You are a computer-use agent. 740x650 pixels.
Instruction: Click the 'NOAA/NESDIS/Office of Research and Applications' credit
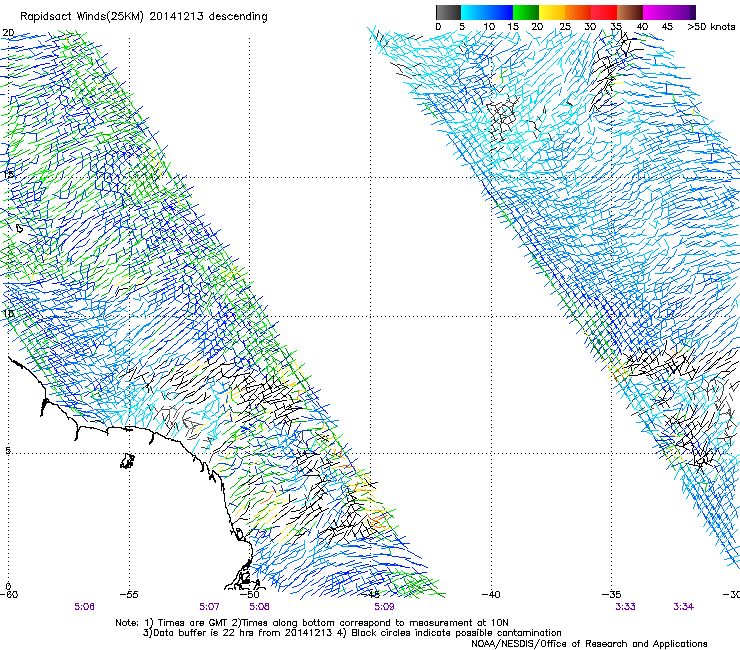589,644
